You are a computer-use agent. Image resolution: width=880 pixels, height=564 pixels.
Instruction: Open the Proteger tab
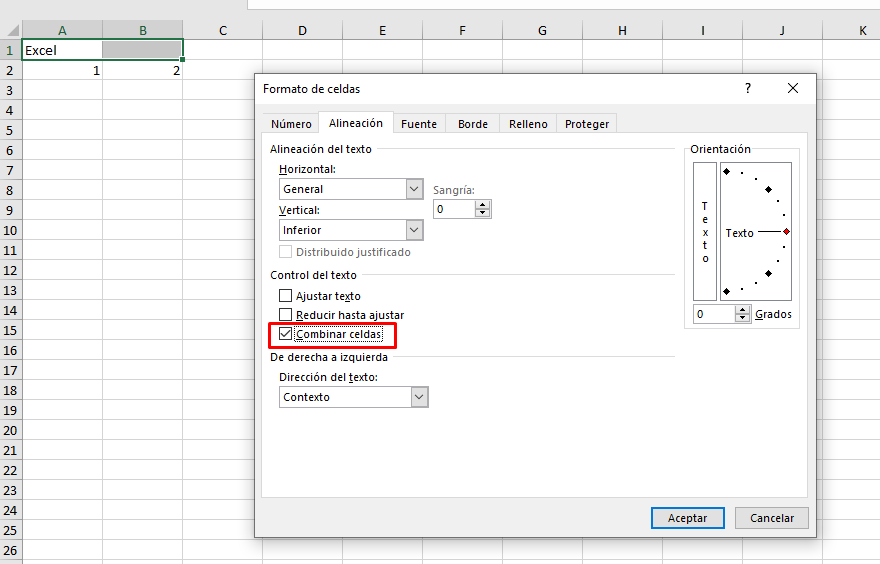coord(586,124)
